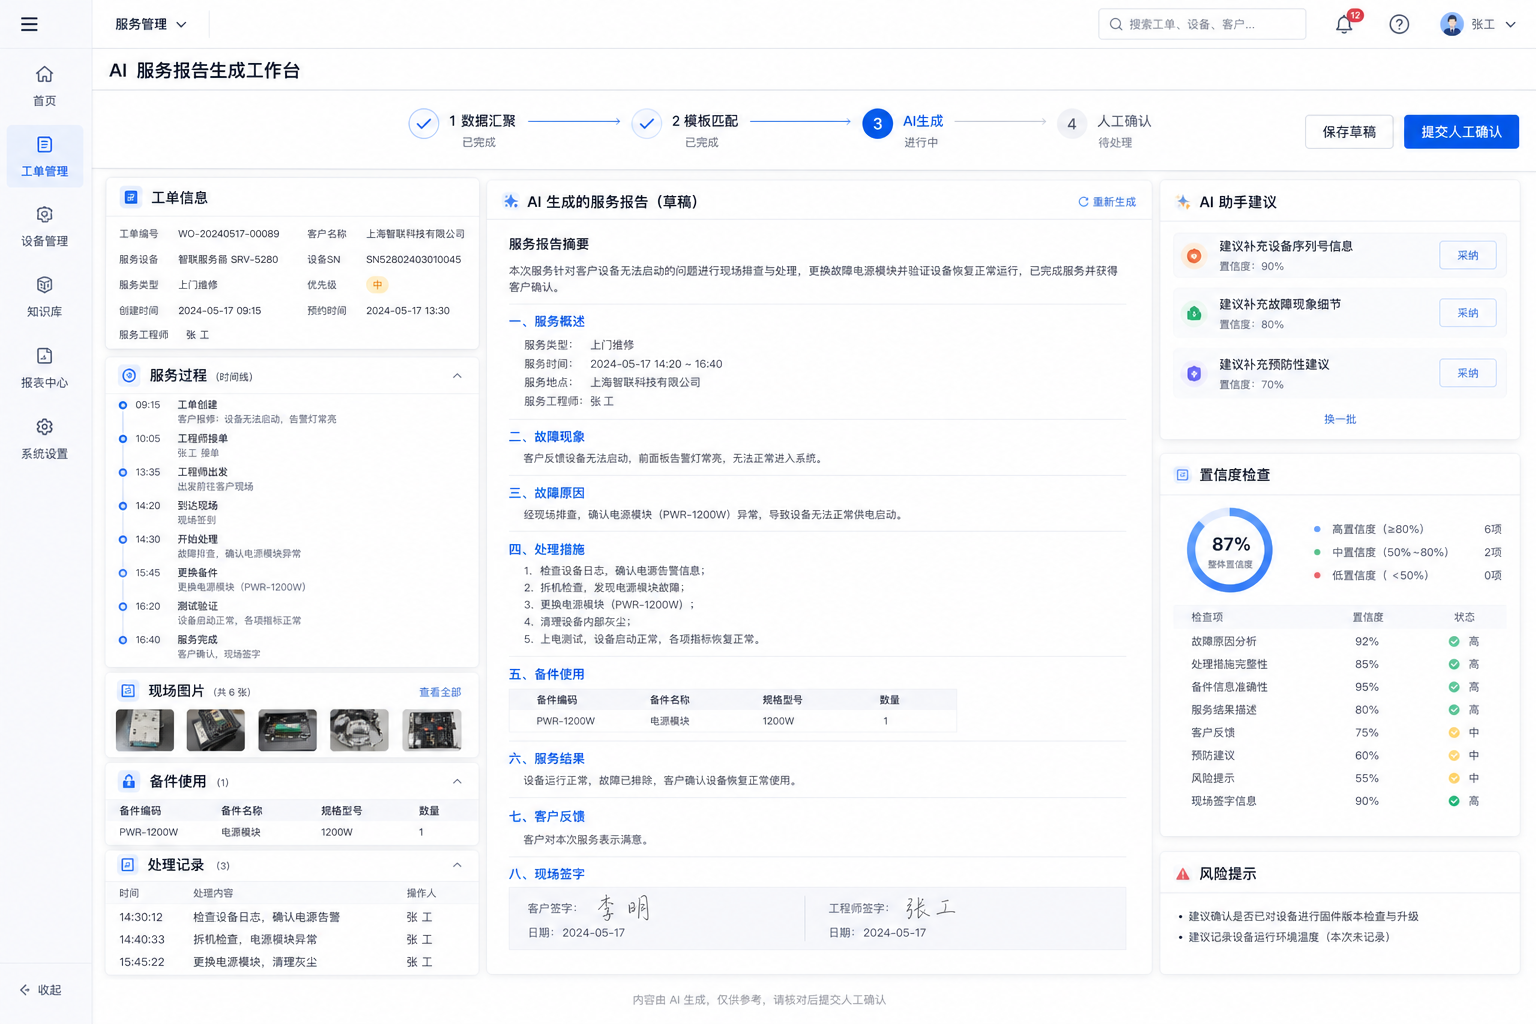Click the 四、处理措施 report heading
Screen dimensions: 1536x1024
tap(547, 550)
